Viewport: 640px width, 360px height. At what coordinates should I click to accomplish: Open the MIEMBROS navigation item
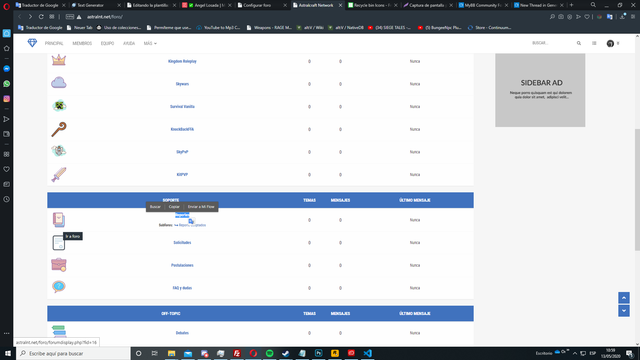coord(82,43)
